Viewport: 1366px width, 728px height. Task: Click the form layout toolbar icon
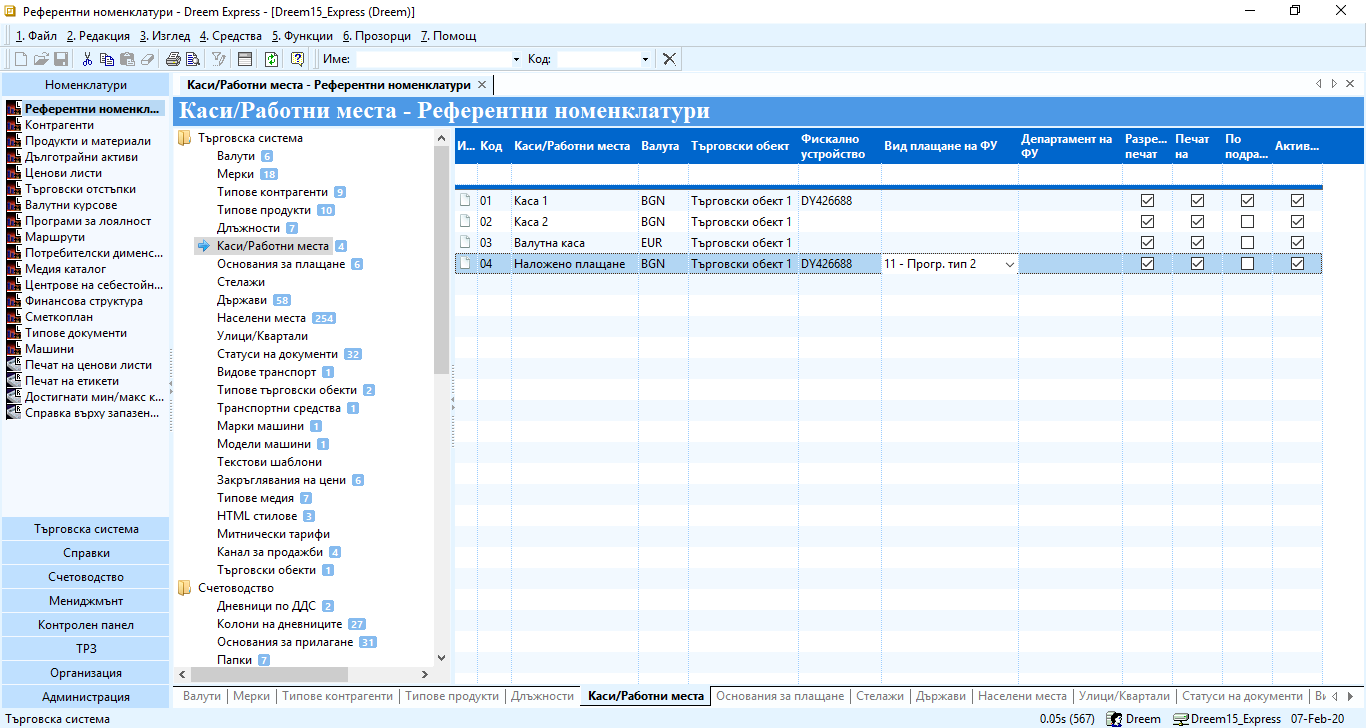pos(244,59)
